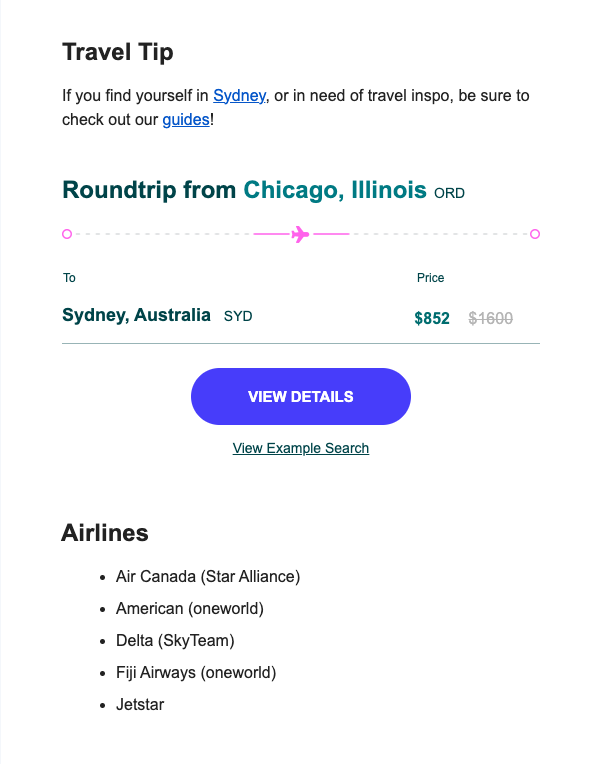600x764 pixels.
Task: Click the left pink origin circle marker
Action: [67, 234]
